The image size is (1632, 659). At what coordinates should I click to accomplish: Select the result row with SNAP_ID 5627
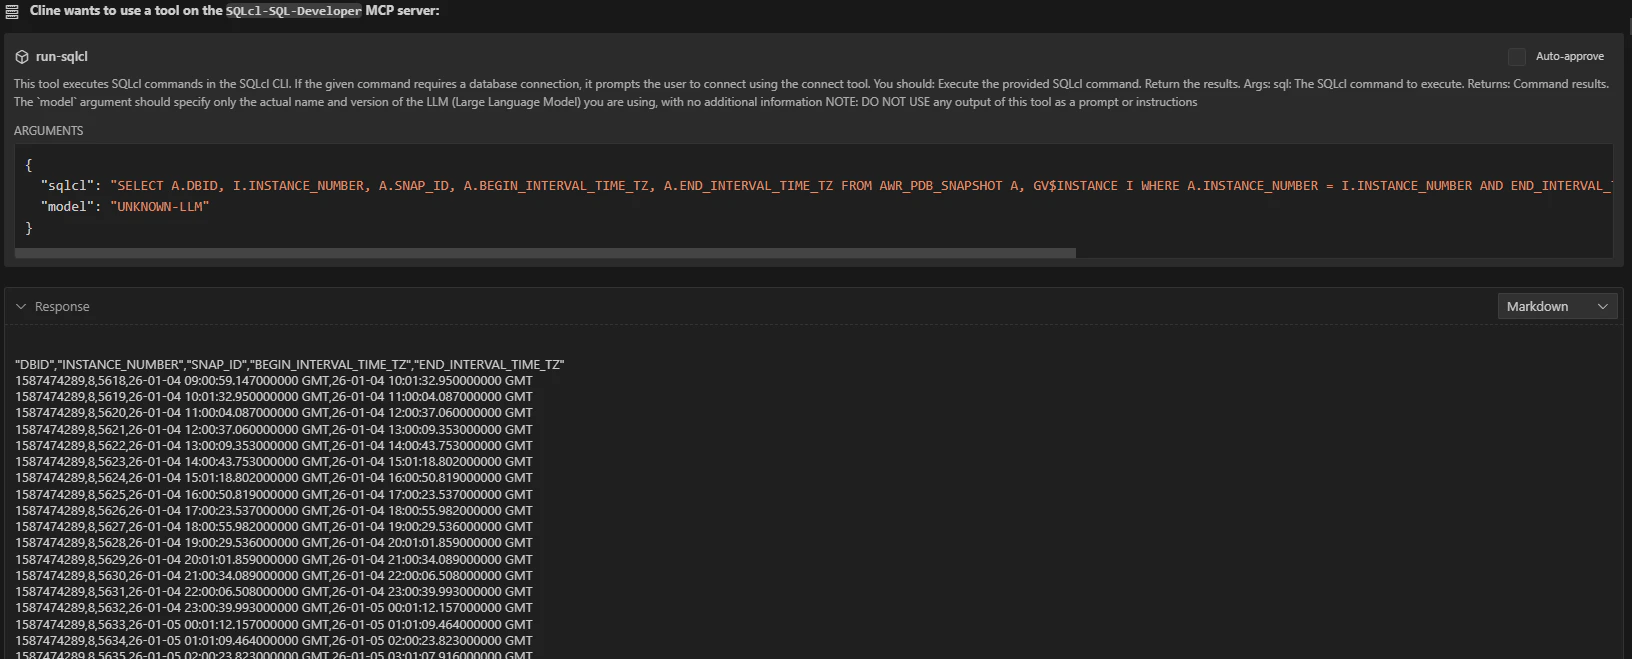coord(274,527)
